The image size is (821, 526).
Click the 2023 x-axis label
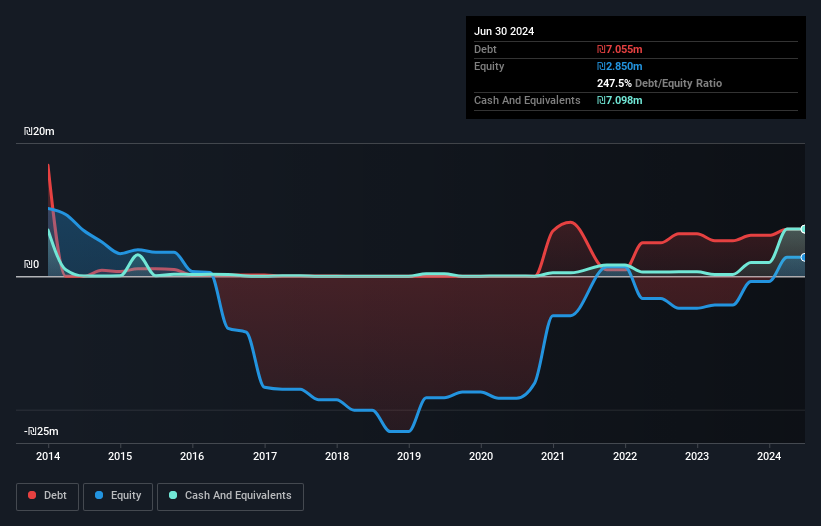click(697, 456)
